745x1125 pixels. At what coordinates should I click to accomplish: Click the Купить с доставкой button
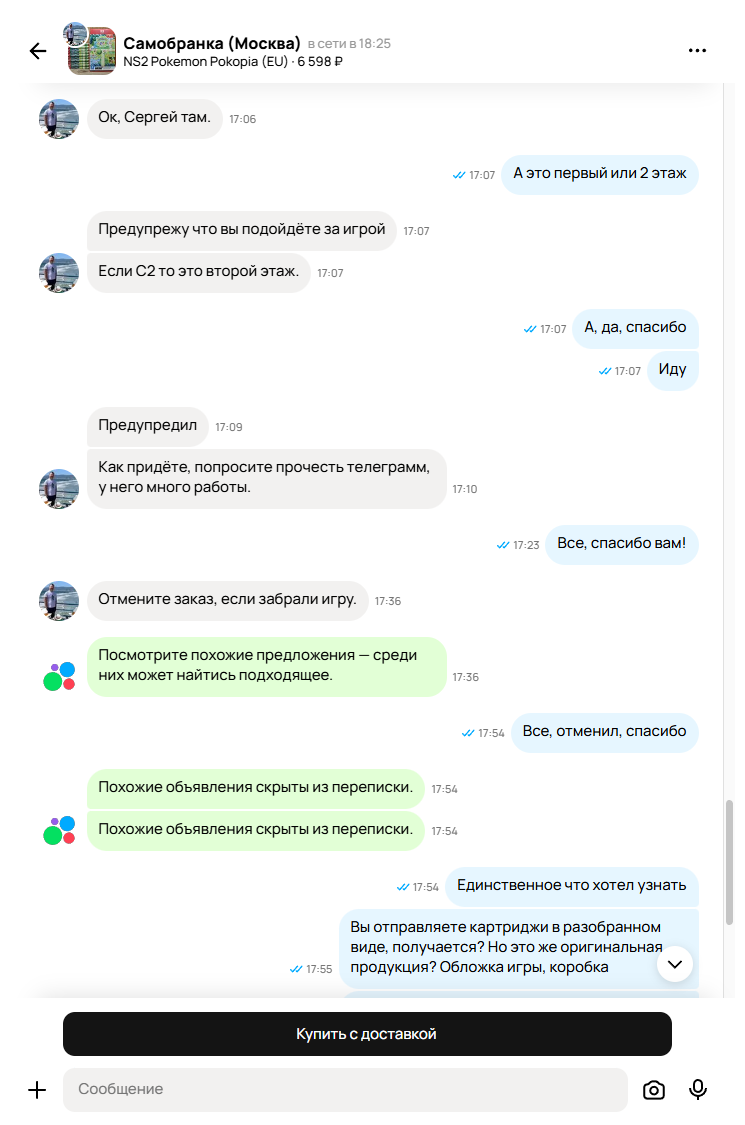(367, 1034)
